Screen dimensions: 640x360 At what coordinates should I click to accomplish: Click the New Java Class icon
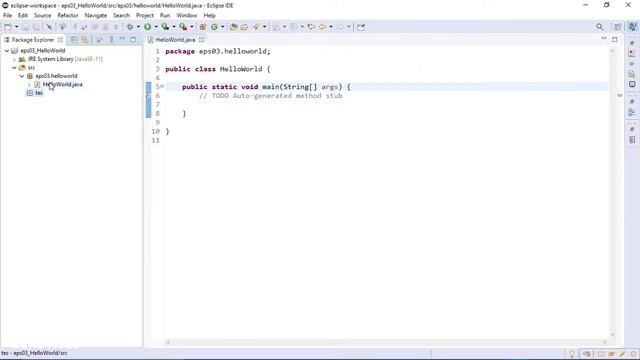coord(214,27)
